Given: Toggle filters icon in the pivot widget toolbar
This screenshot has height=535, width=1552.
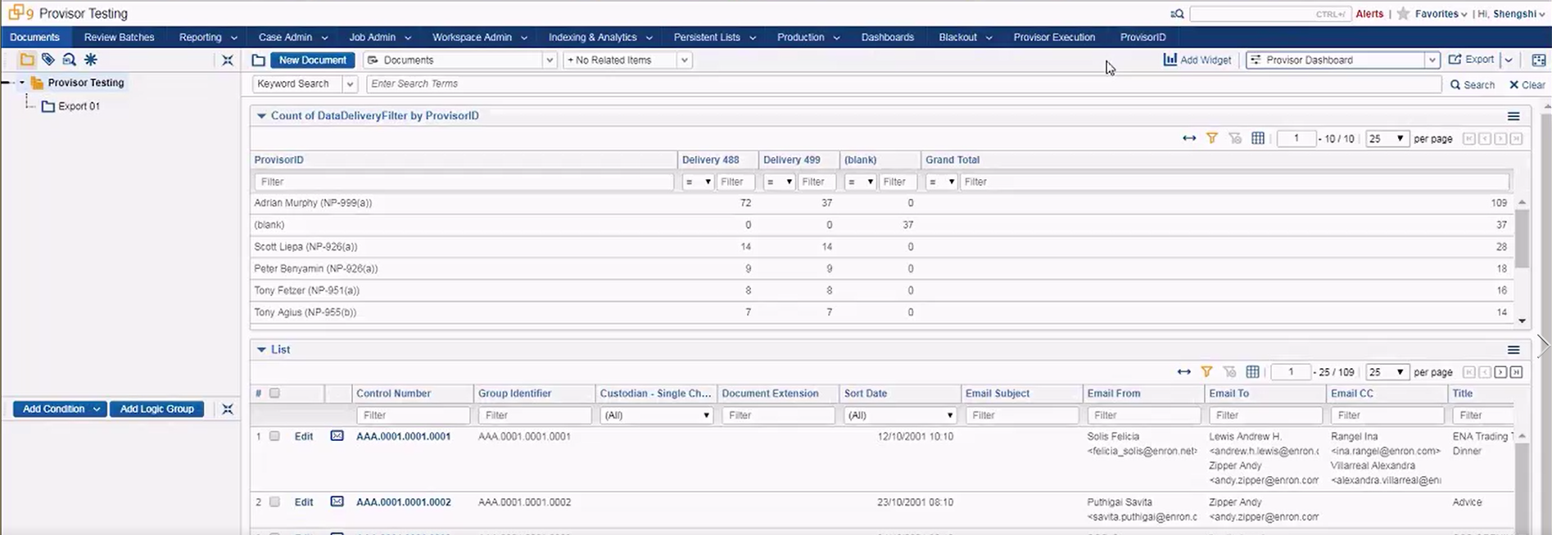Looking at the screenshot, I should tap(1212, 139).
